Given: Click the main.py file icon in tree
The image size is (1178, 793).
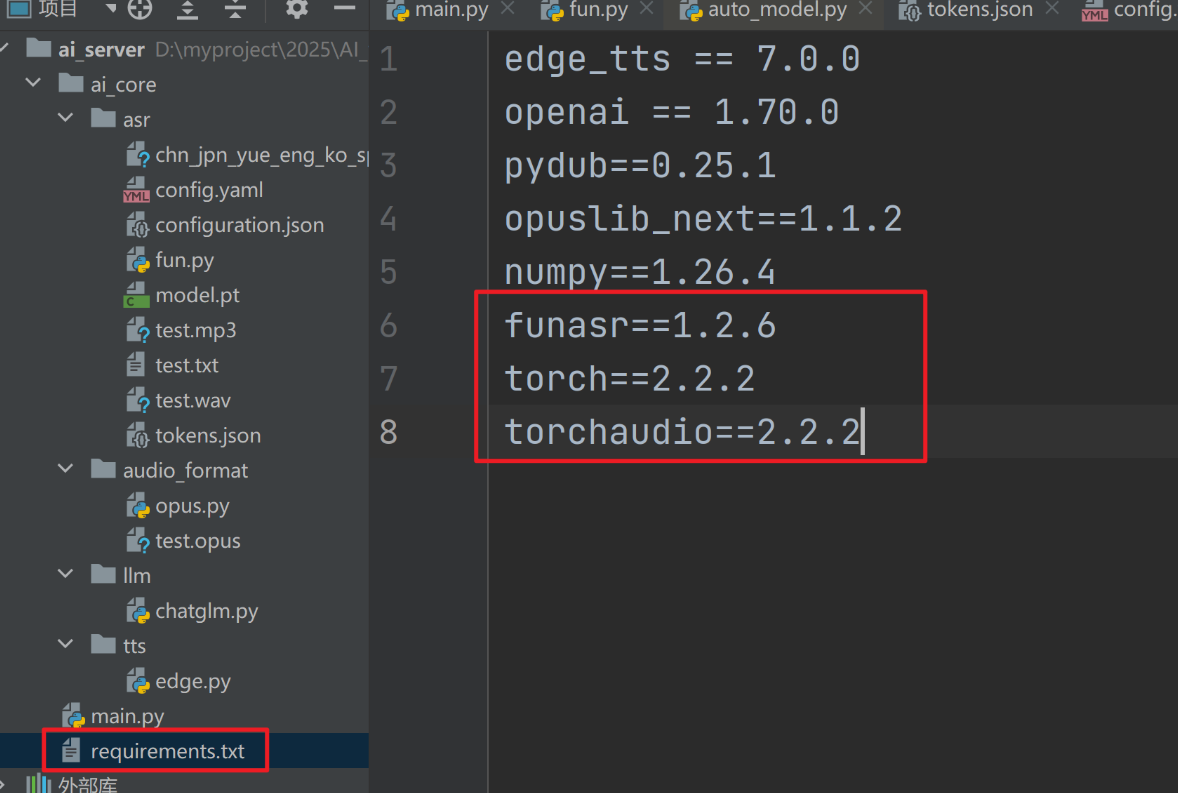Looking at the screenshot, I should pos(74,716).
